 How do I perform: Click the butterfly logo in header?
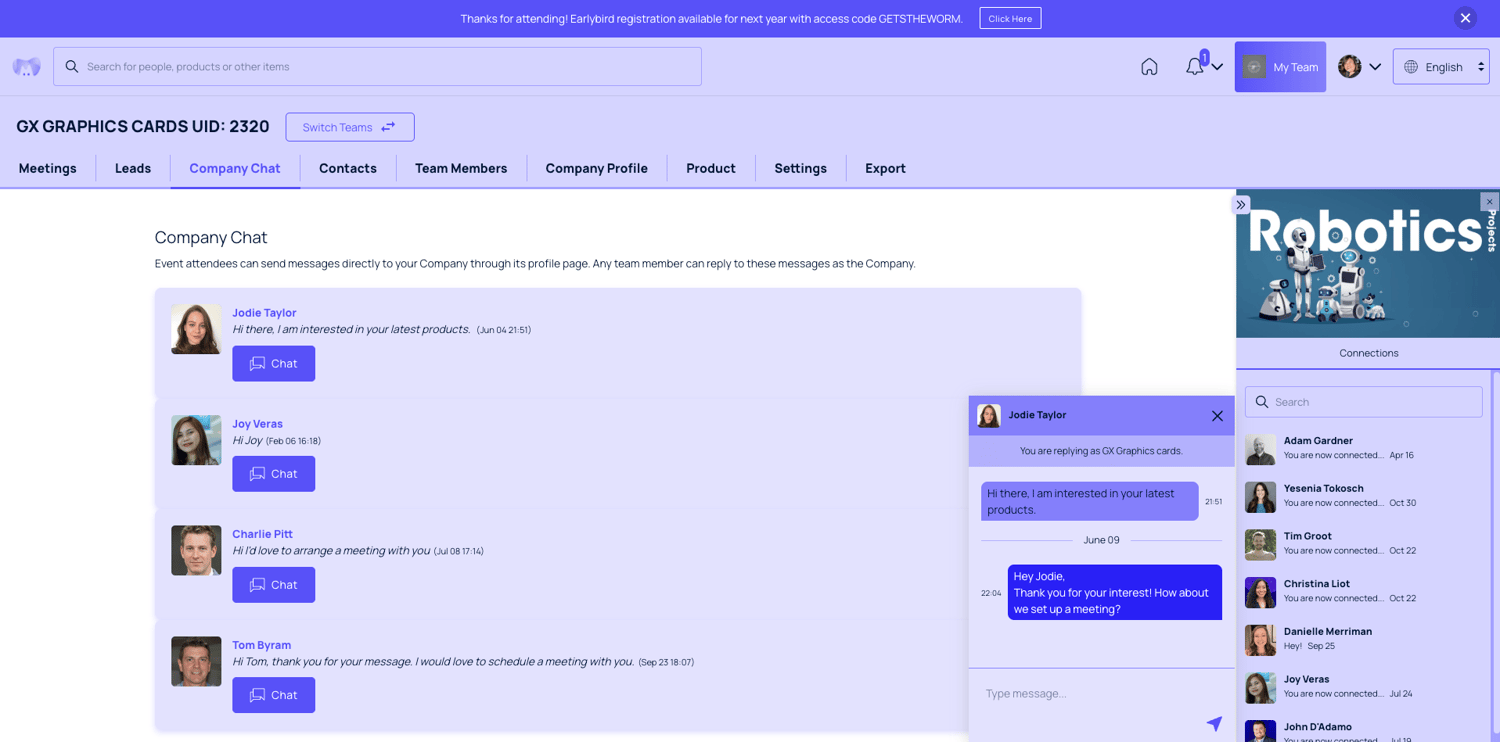(x=27, y=67)
